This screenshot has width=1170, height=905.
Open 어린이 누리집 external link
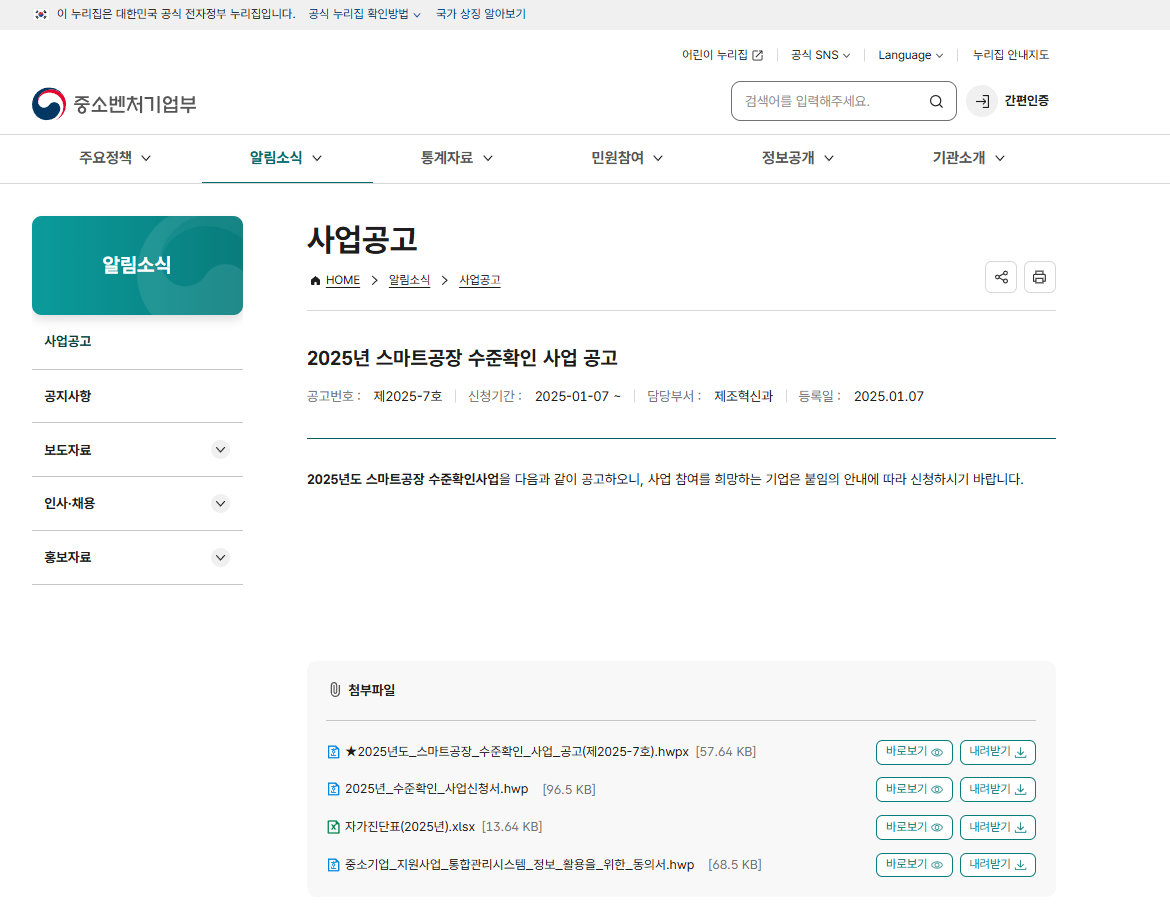(722, 55)
